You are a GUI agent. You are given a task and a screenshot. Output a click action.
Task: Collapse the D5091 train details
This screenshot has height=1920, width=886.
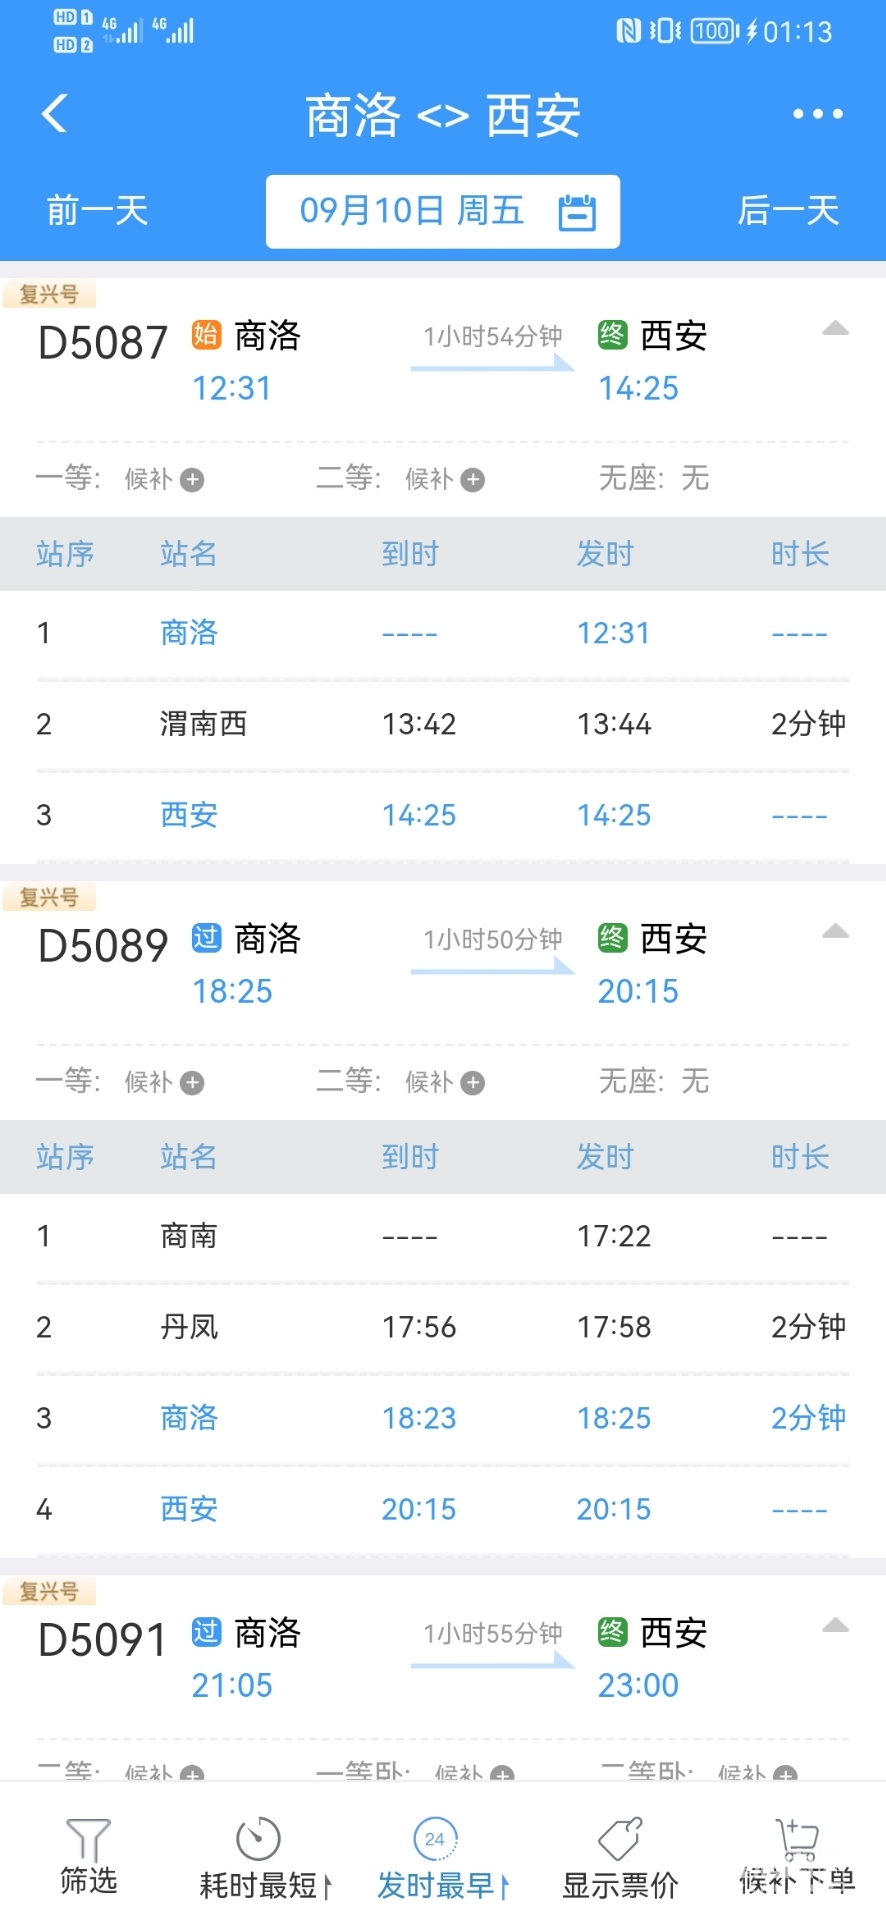[835, 1626]
